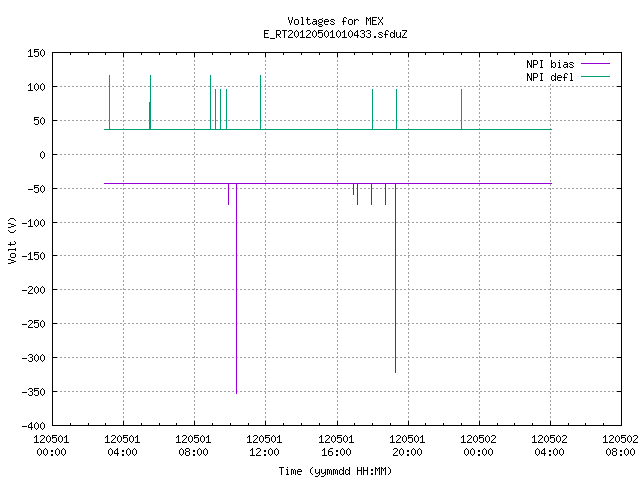Click the 100 y-axis tick label
640x480 pixels.
pyautogui.click(x=36, y=87)
